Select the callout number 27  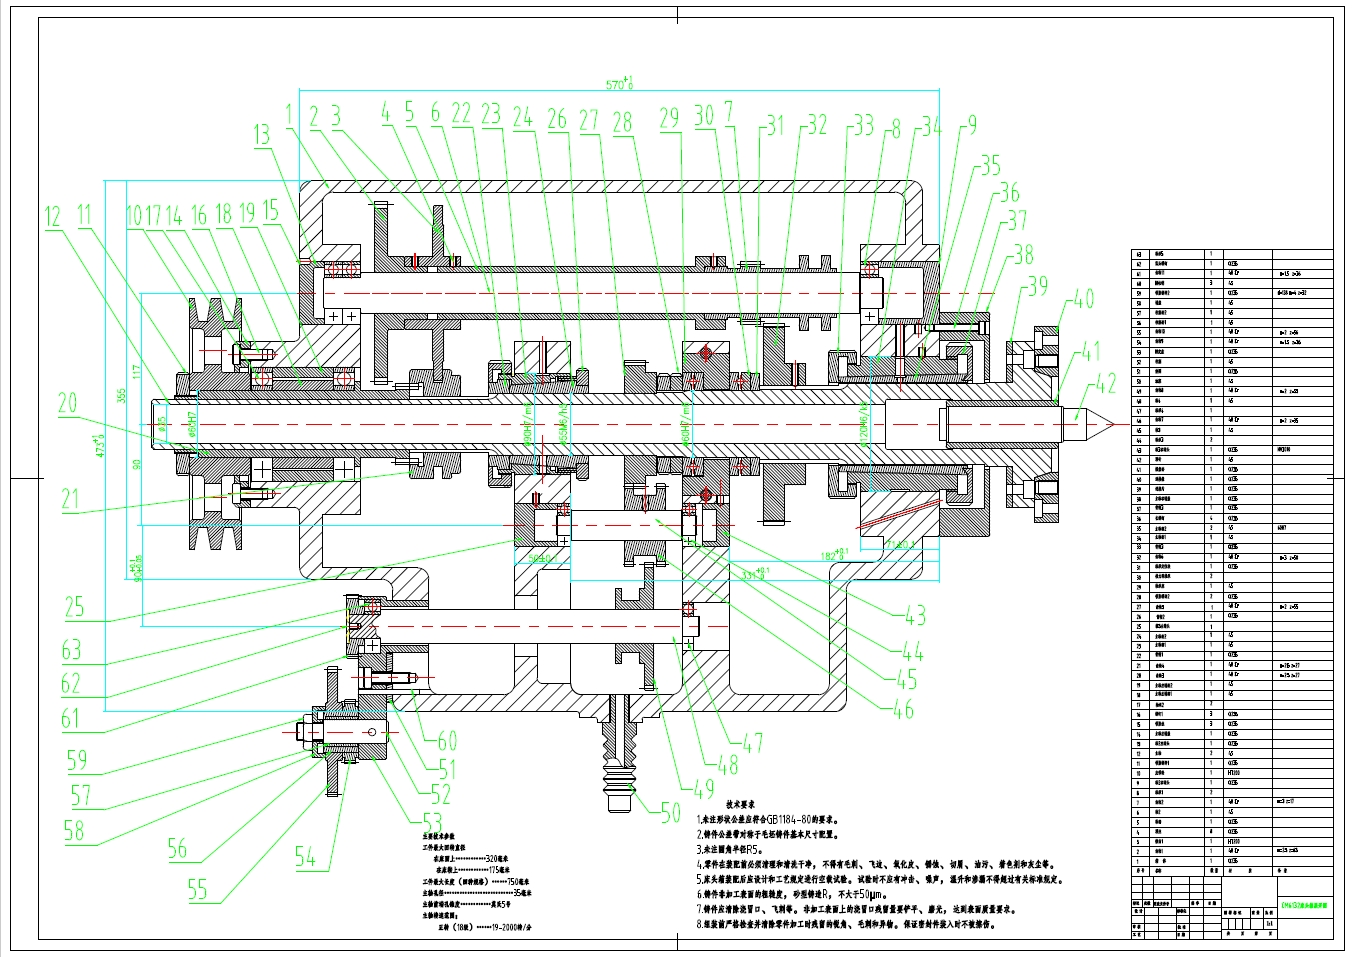(588, 120)
